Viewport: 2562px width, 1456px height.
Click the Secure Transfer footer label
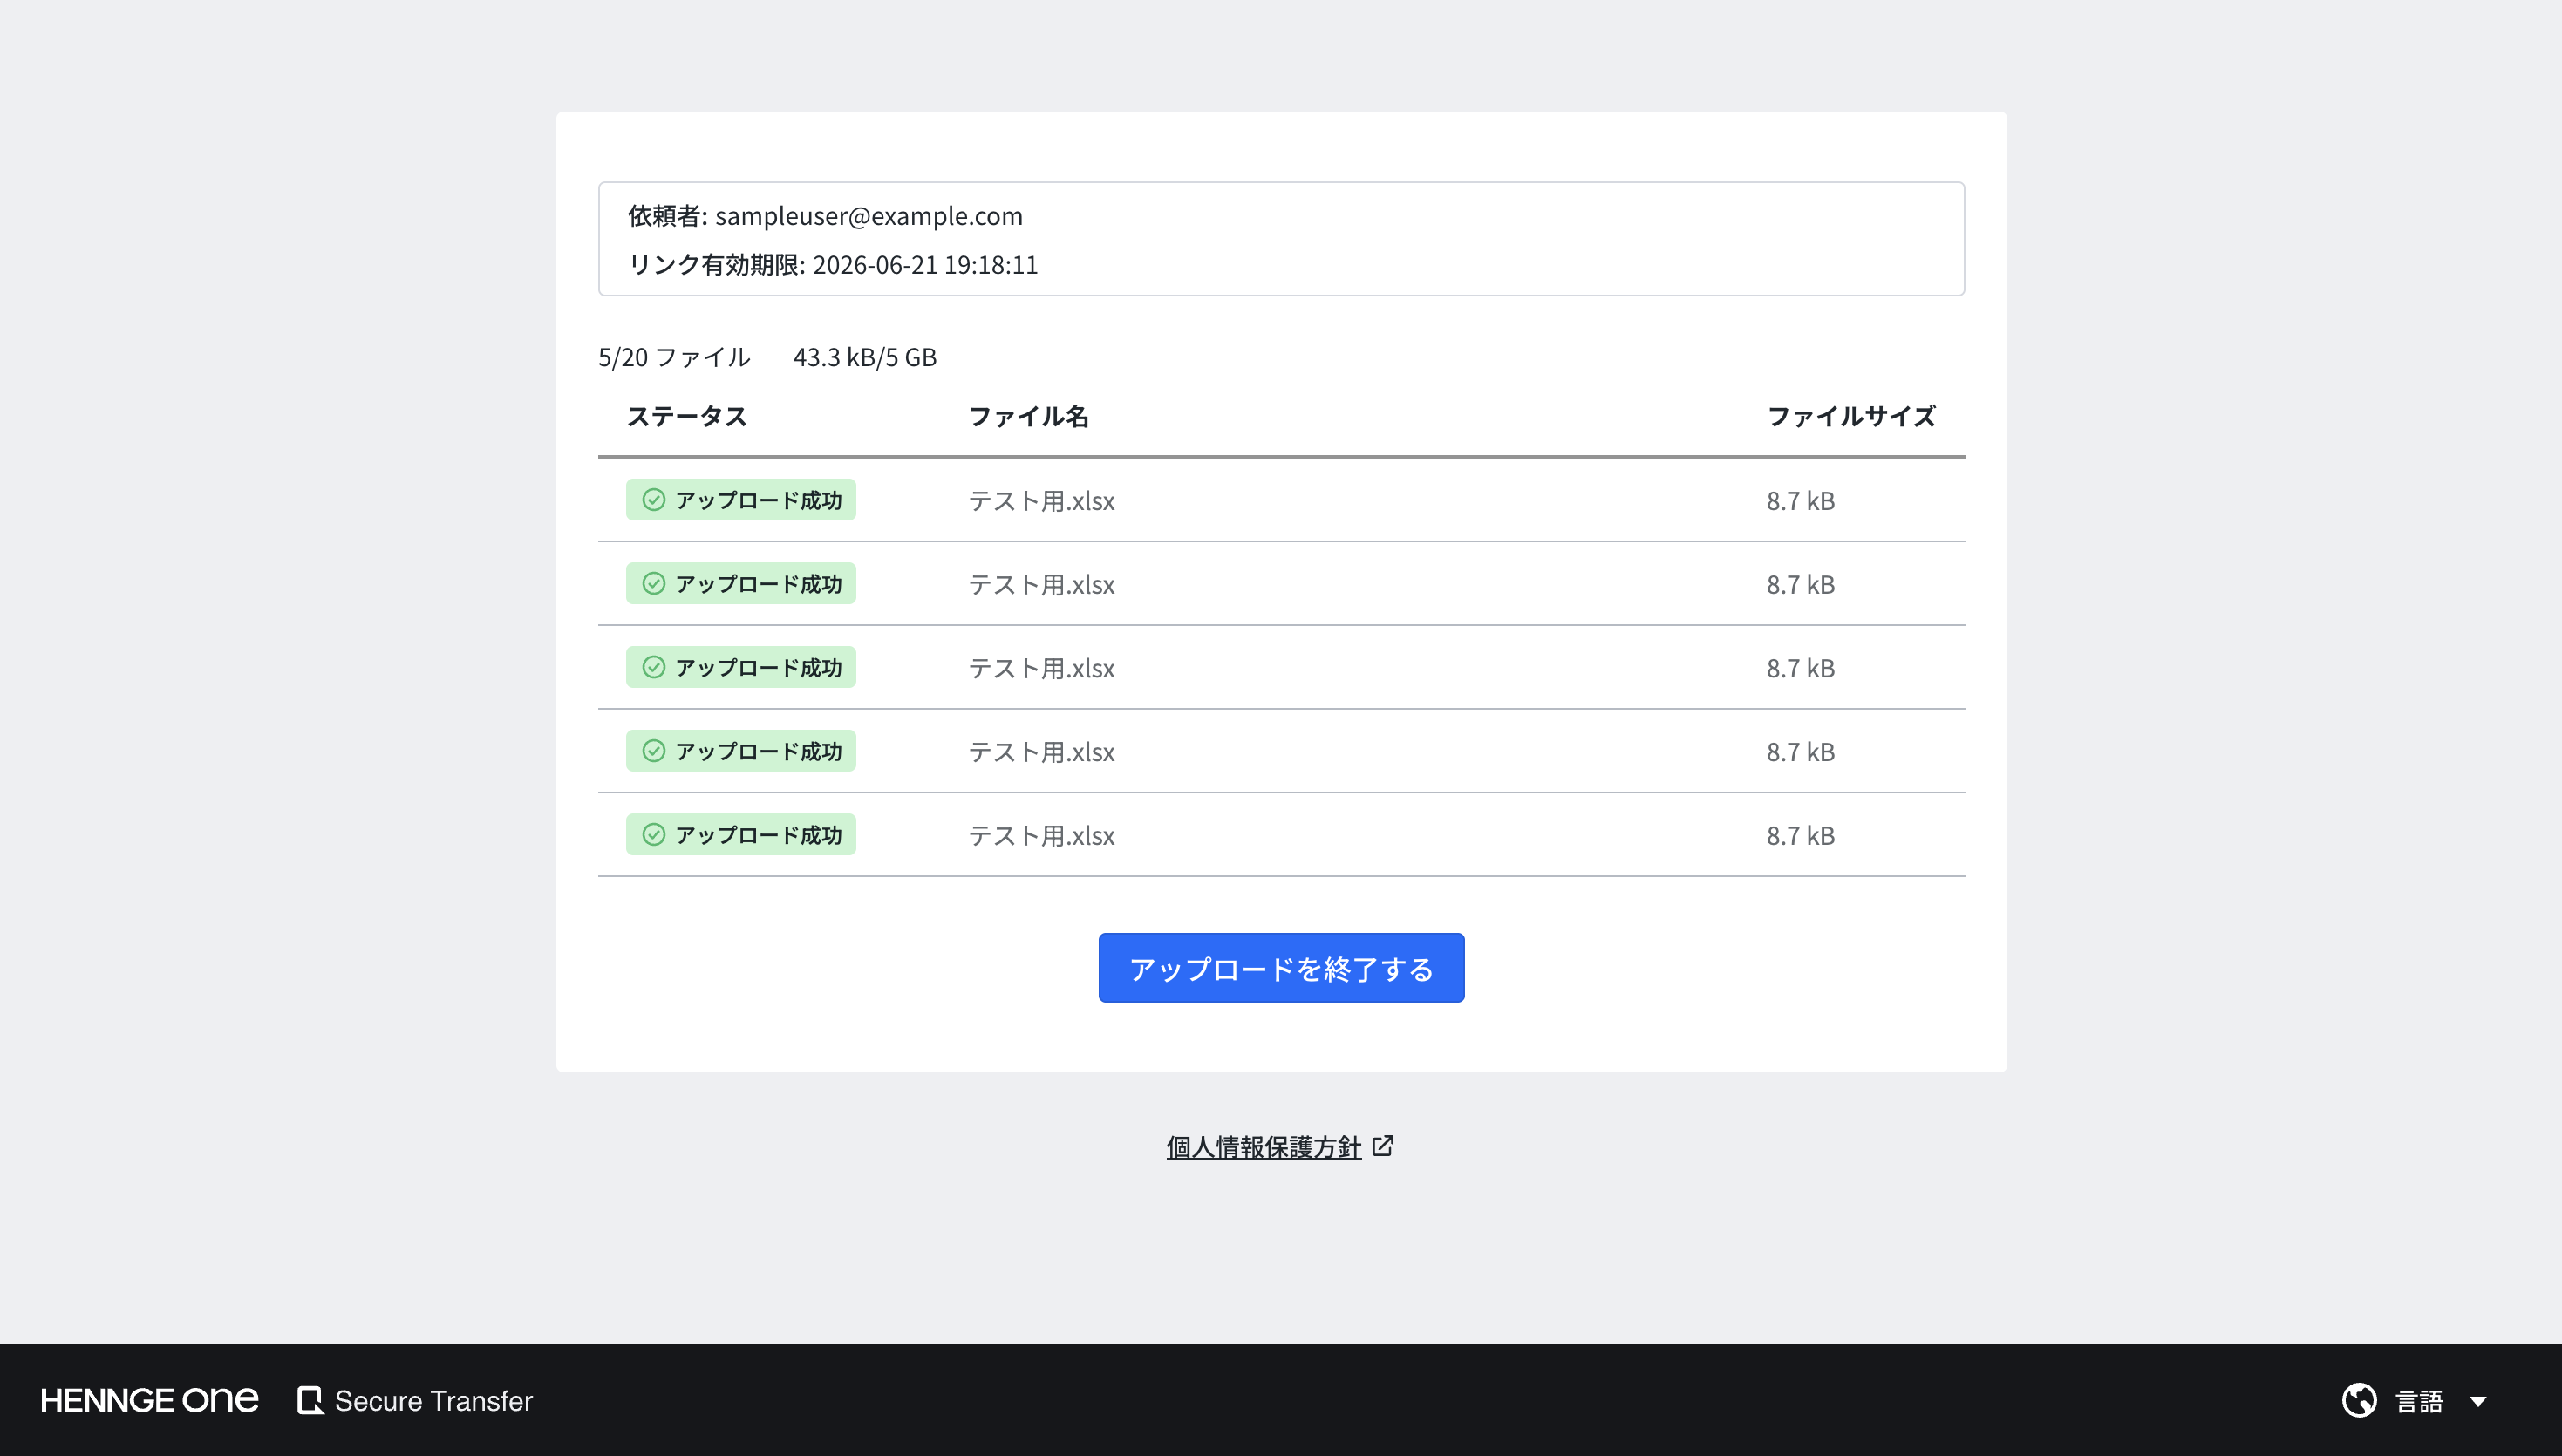pos(433,1400)
